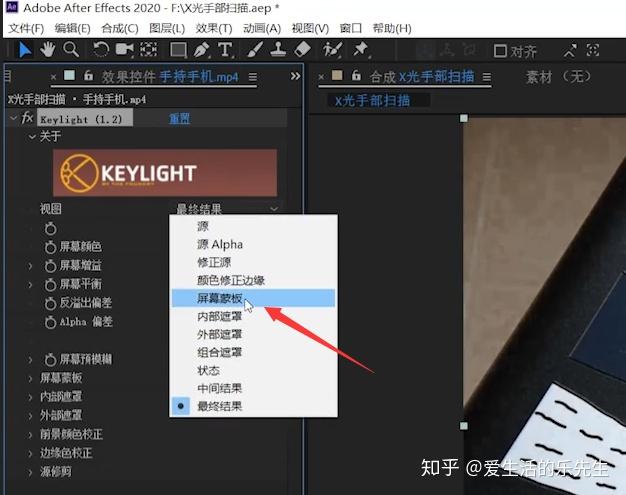
Task: Toggle the Keylight fx effect switch
Action: (27, 119)
